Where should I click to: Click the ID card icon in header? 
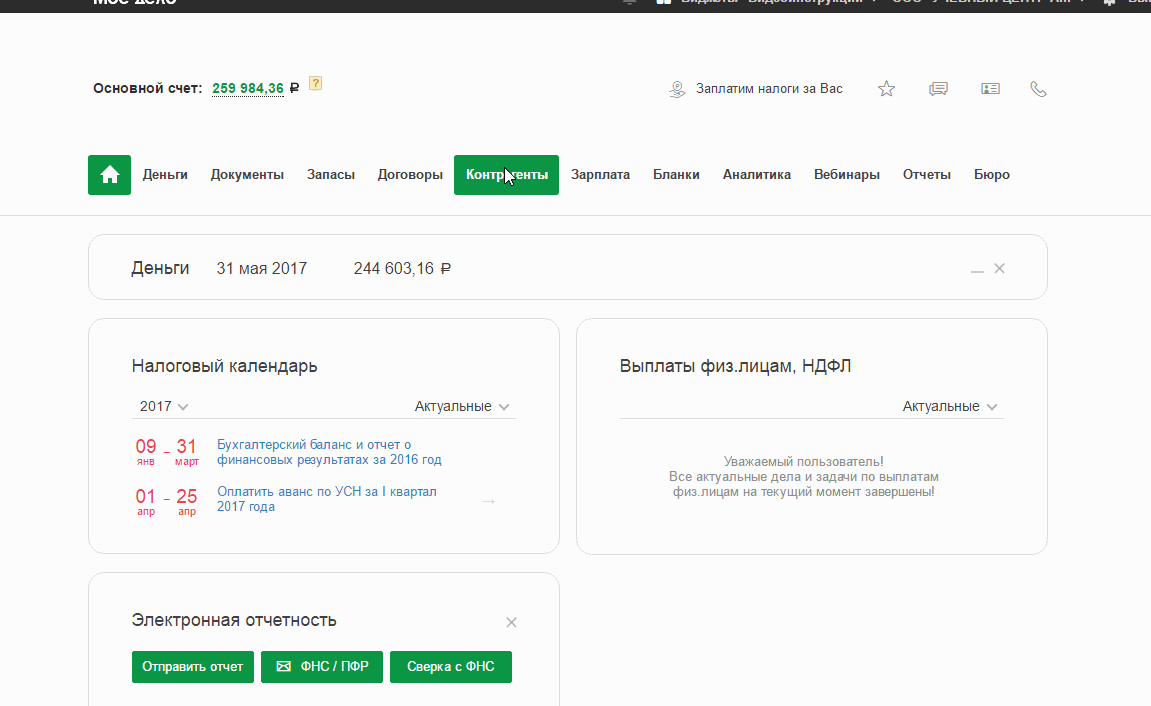990,89
